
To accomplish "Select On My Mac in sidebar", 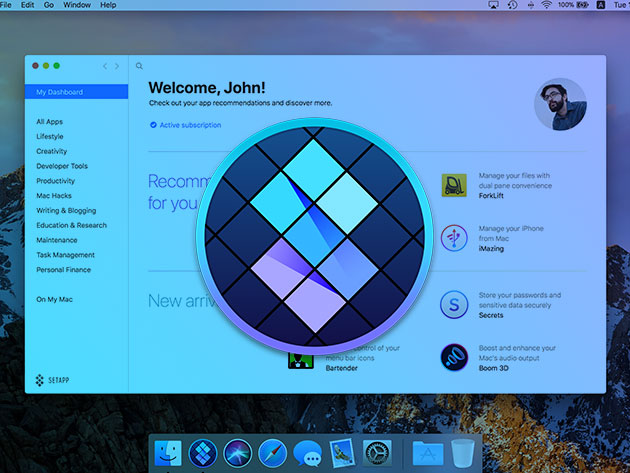I will (x=55, y=299).
